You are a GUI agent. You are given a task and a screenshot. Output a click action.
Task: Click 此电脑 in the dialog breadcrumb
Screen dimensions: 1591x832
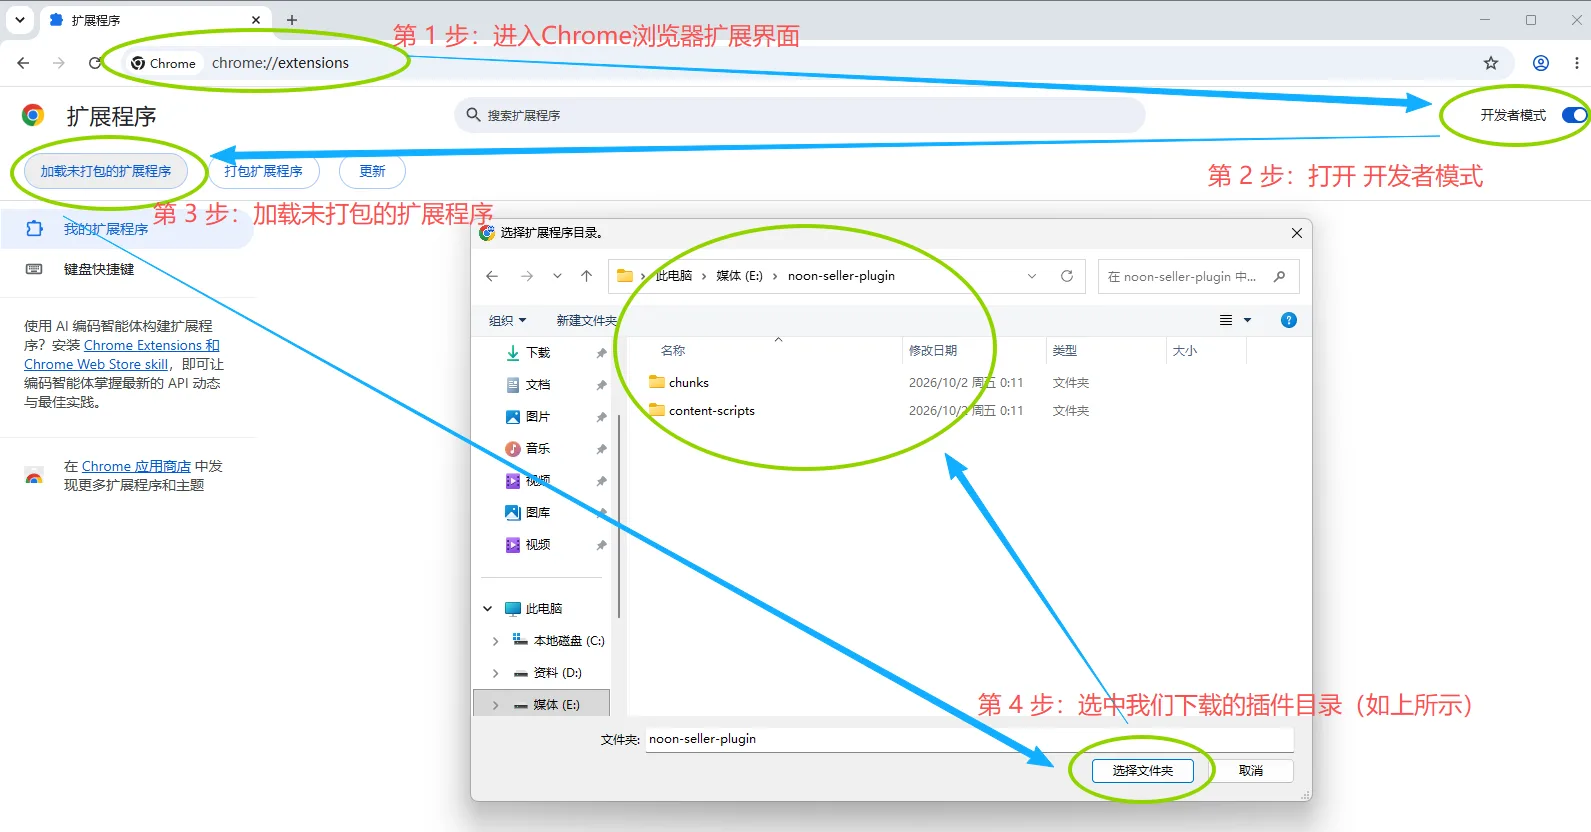[x=674, y=276]
